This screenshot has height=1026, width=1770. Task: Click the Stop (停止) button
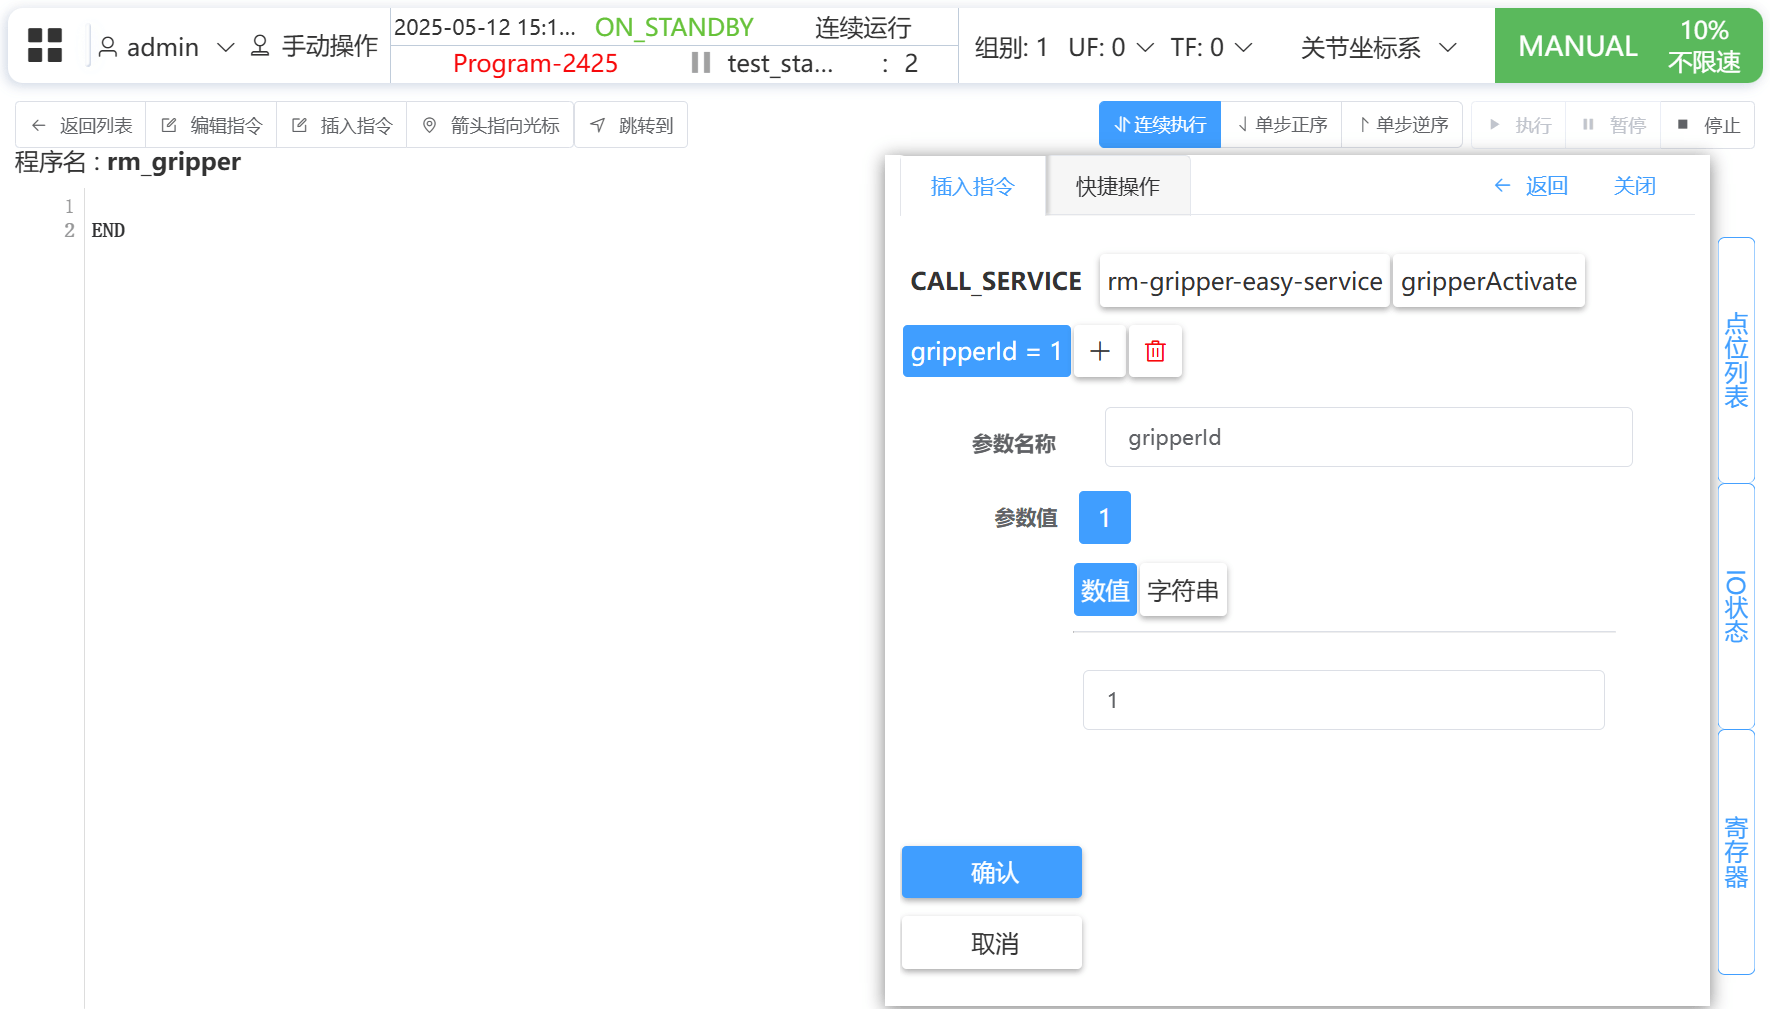pos(1709,125)
